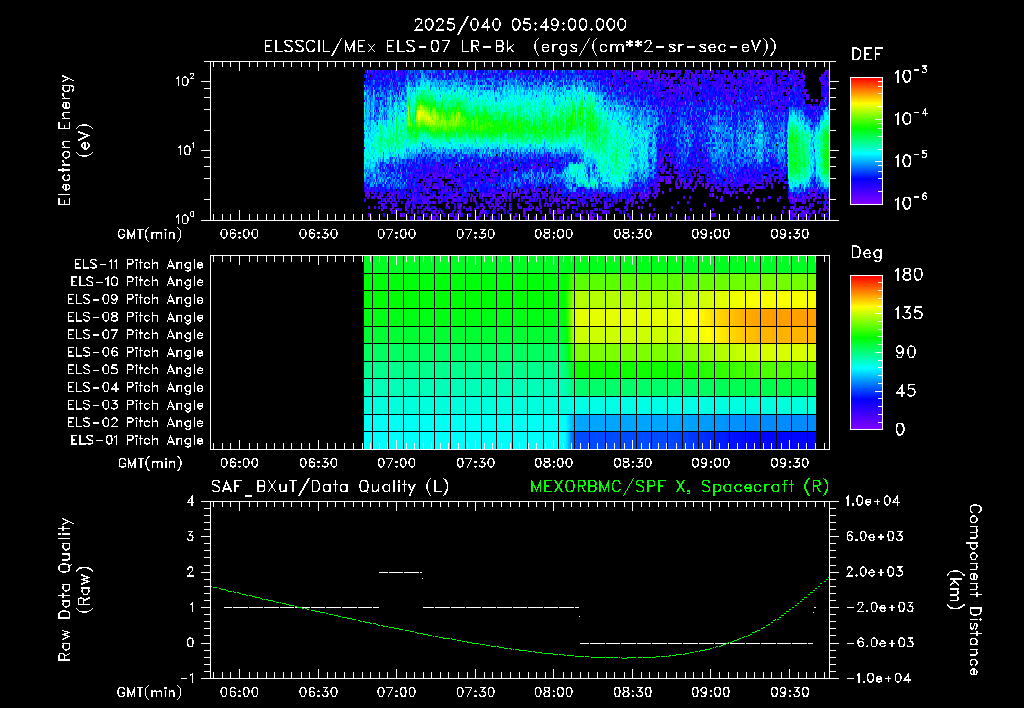Click the Deg pitch angle color bar

pyautogui.click(x=866, y=352)
